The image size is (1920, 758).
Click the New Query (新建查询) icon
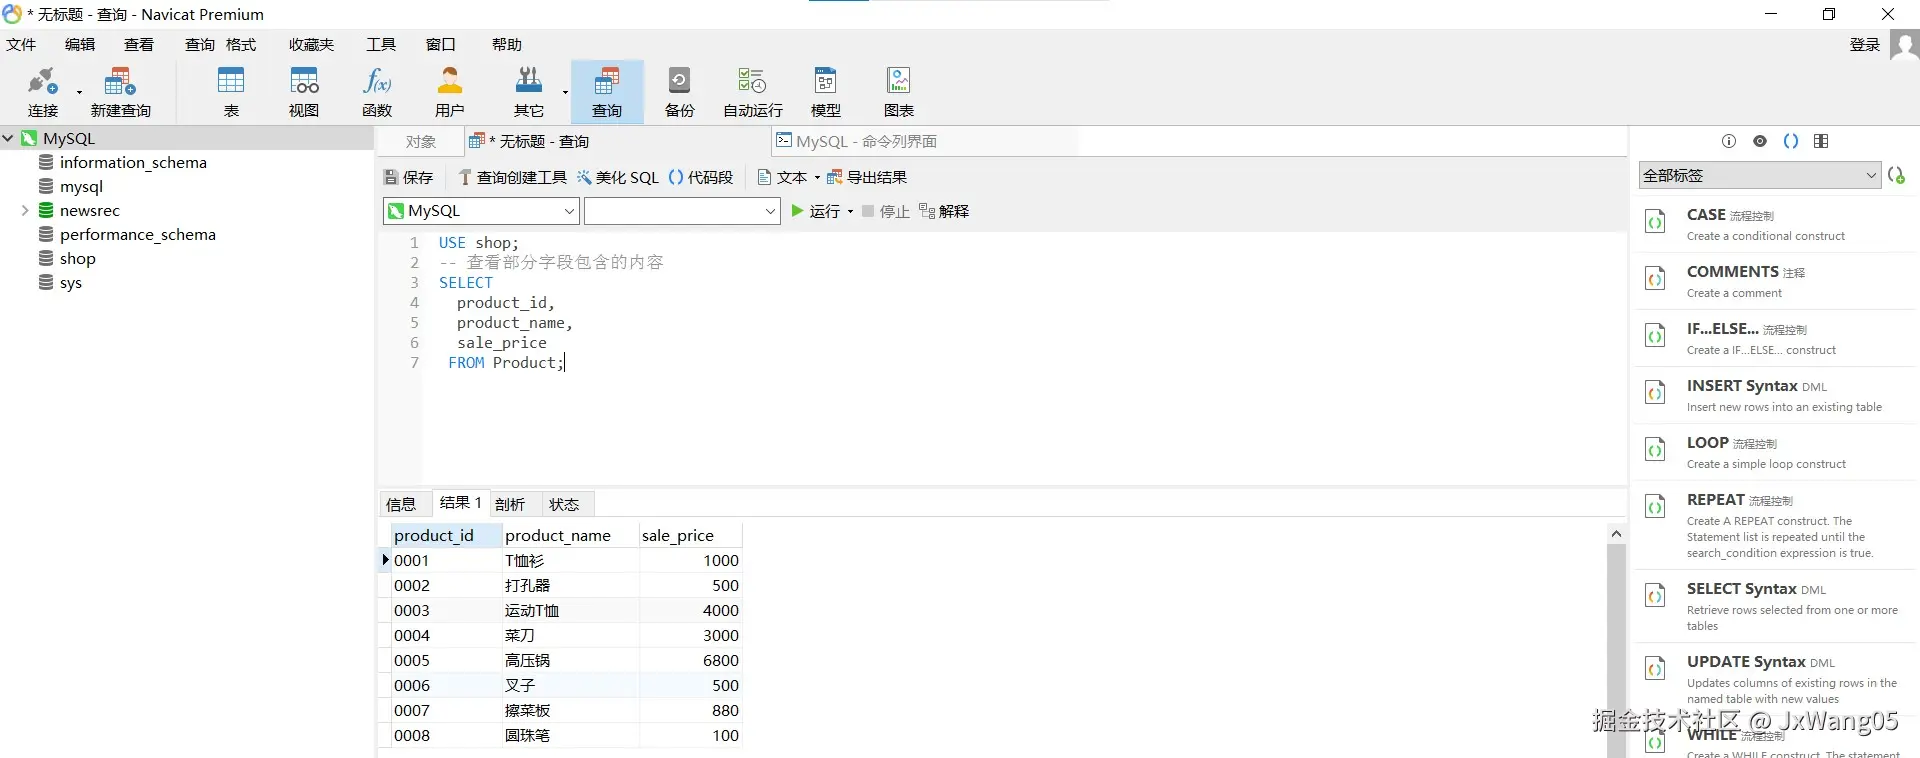click(120, 92)
